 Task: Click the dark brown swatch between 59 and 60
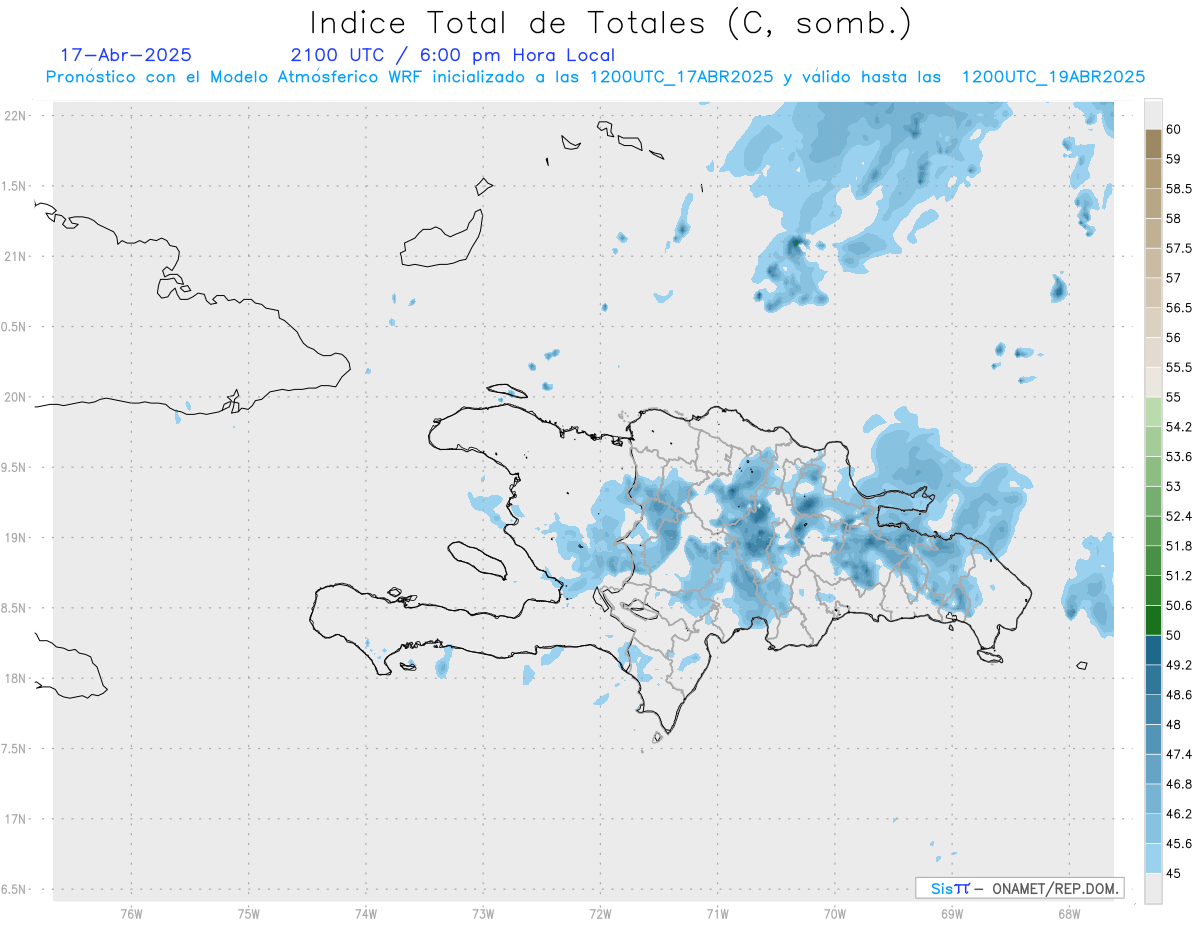pyautogui.click(x=1153, y=144)
